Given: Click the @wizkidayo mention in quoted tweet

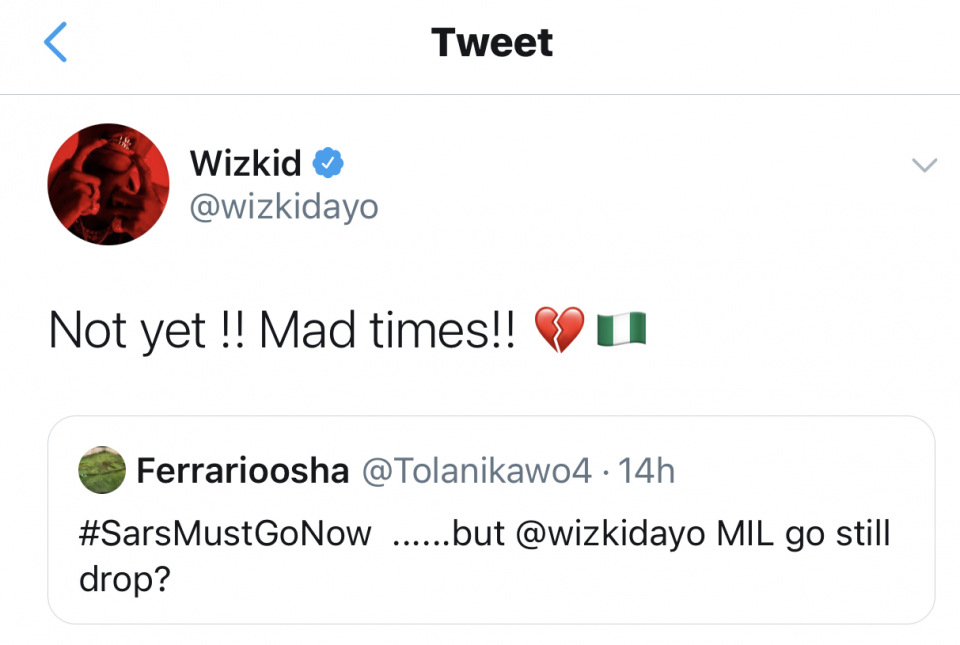Looking at the screenshot, I should coord(610,533).
